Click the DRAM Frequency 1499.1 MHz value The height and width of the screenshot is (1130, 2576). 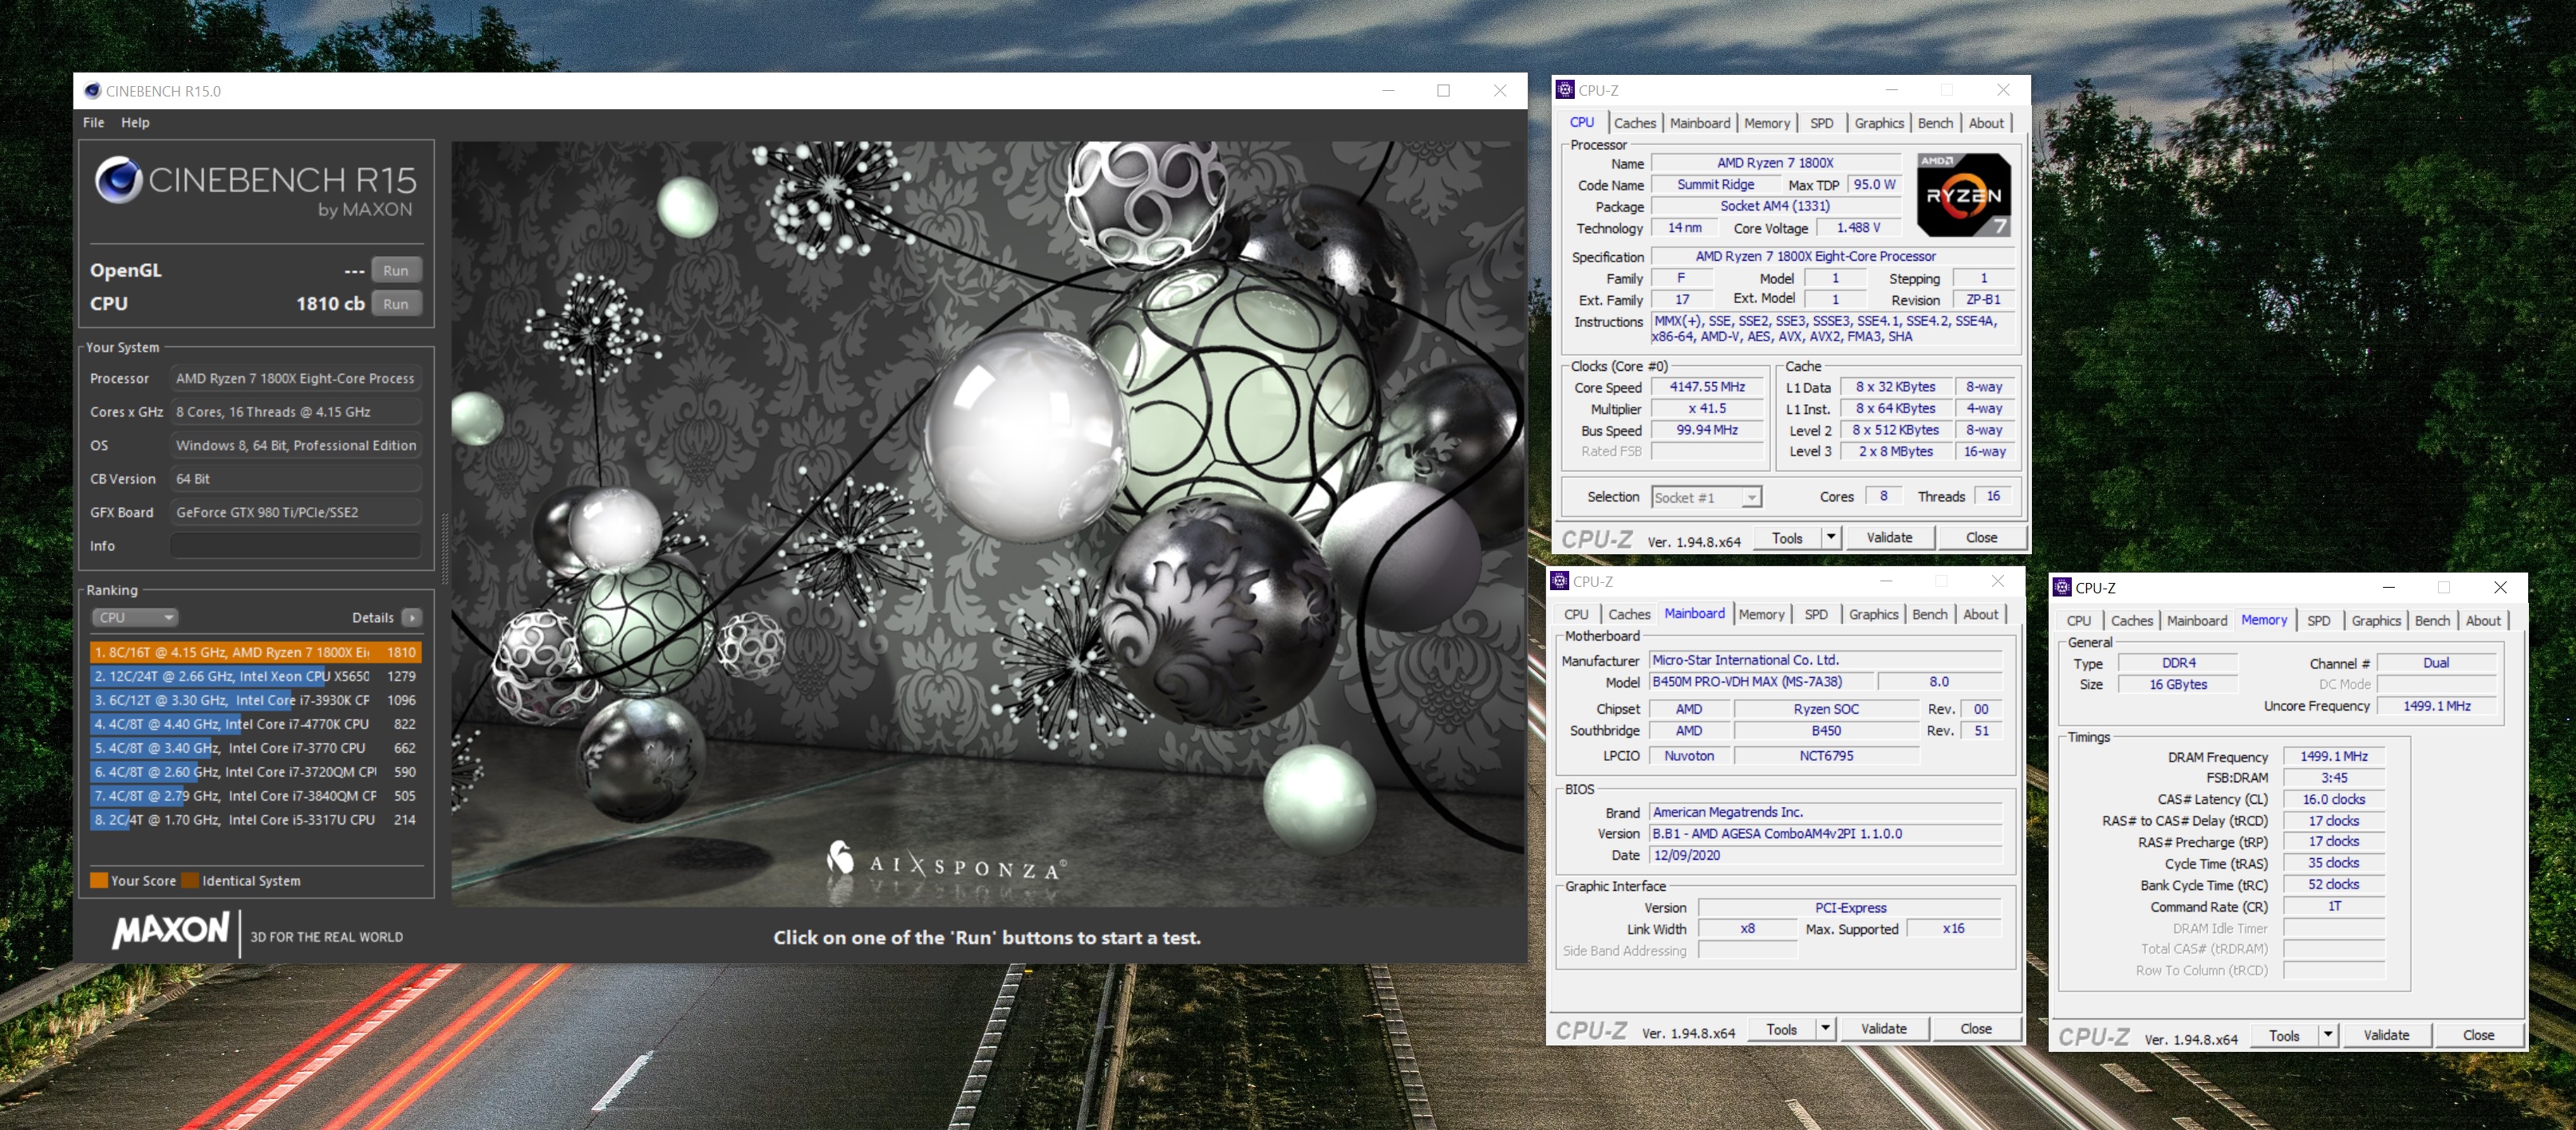click(x=2333, y=757)
